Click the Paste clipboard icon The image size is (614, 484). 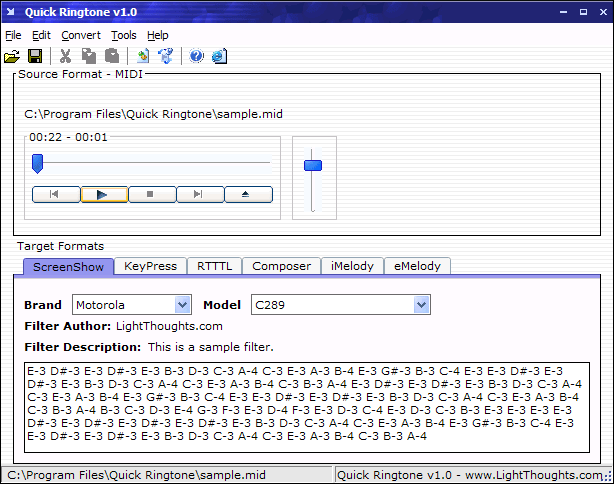pyautogui.click(x=112, y=56)
